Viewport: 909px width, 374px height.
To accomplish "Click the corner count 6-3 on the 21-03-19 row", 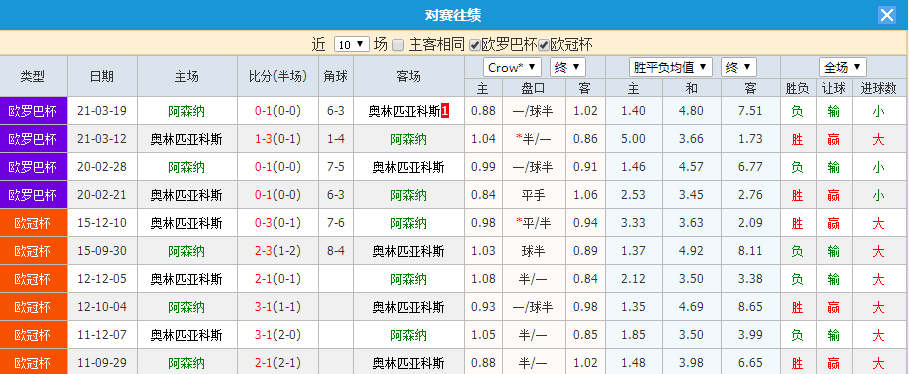I will coord(336,111).
